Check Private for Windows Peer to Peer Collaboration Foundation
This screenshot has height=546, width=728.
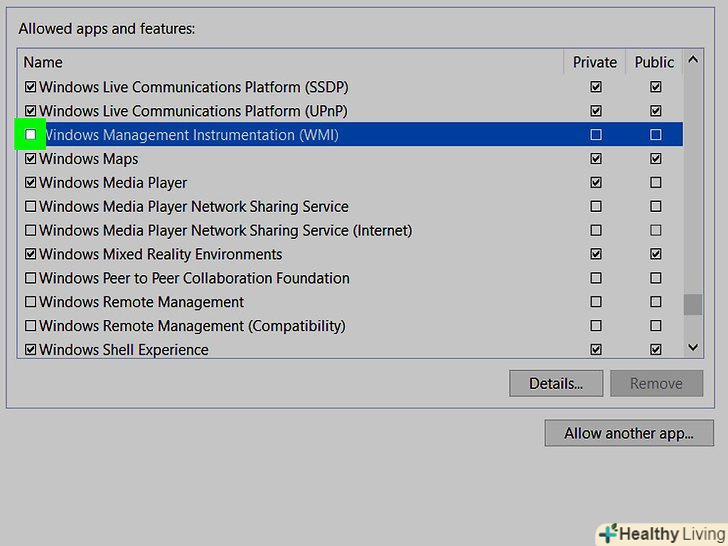coord(596,278)
